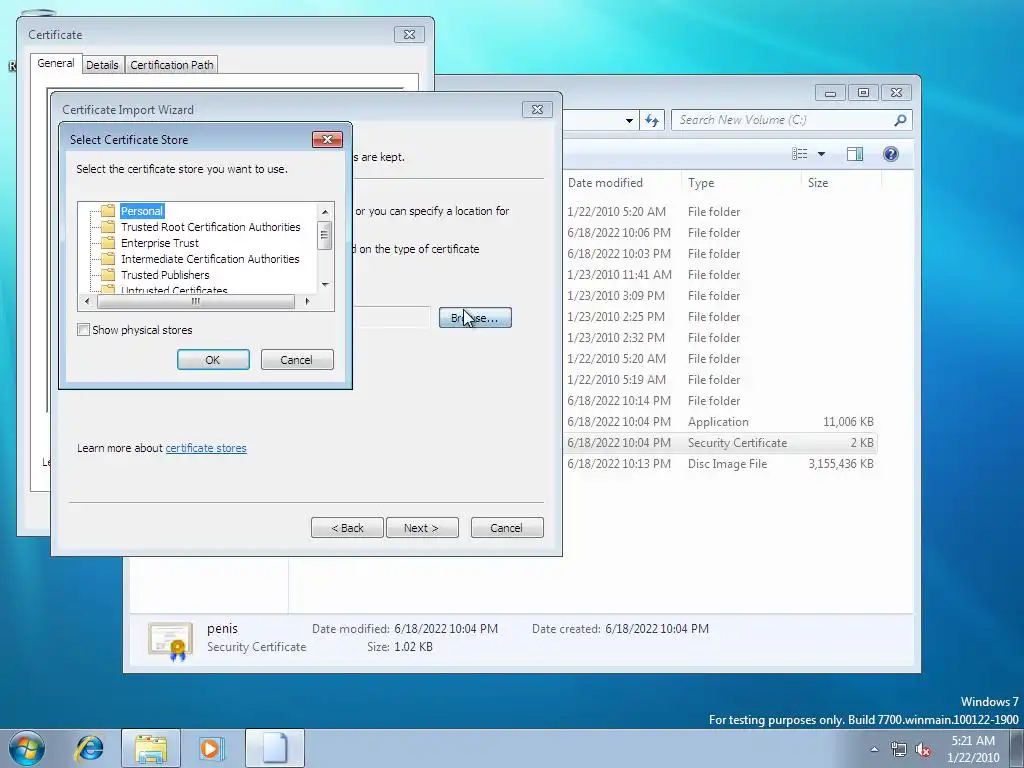Open the Certification Path tab

[x=171, y=65]
